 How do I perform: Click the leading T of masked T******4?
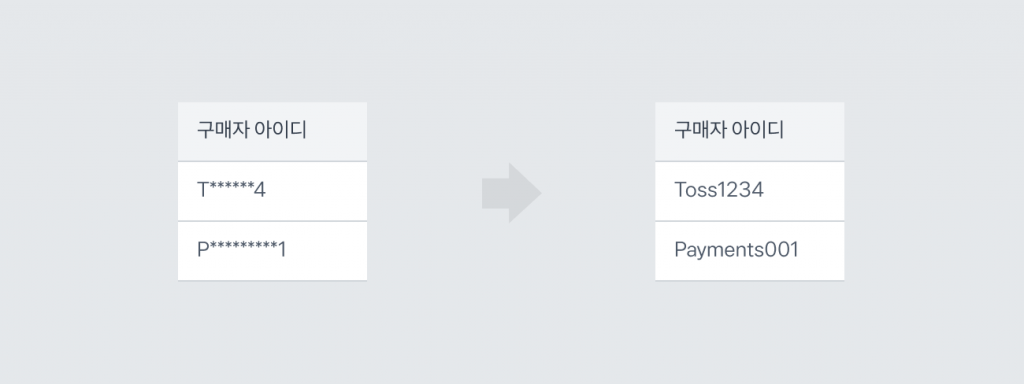tap(202, 191)
